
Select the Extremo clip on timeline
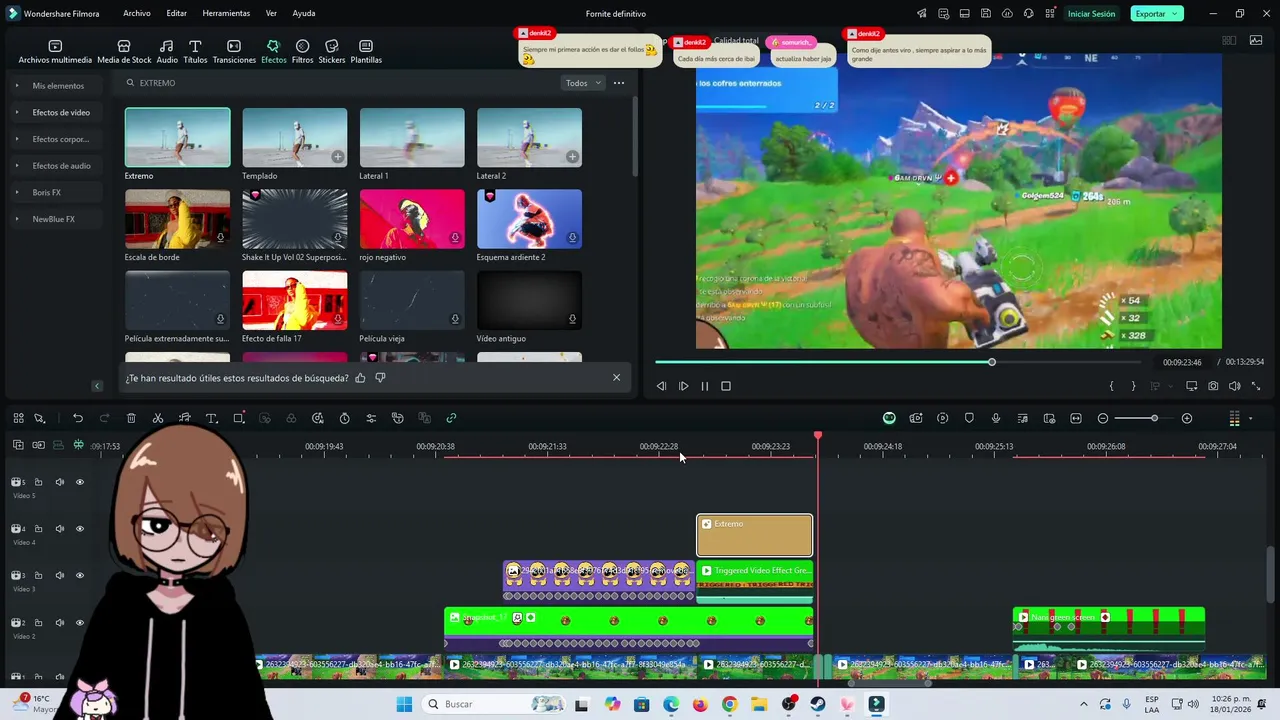tap(754, 535)
